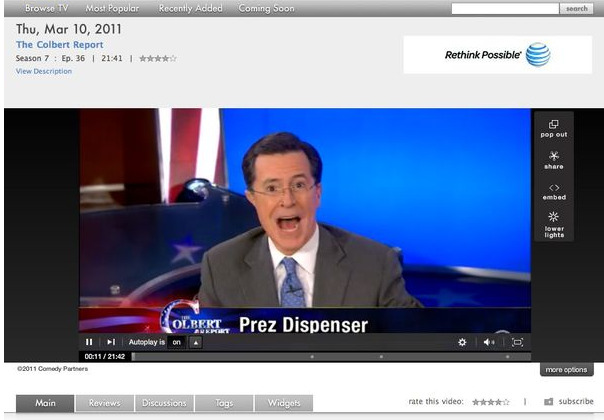Image resolution: width=604 pixels, height=420 pixels.
Task: Switch to the Discussions tab
Action: pos(164,403)
